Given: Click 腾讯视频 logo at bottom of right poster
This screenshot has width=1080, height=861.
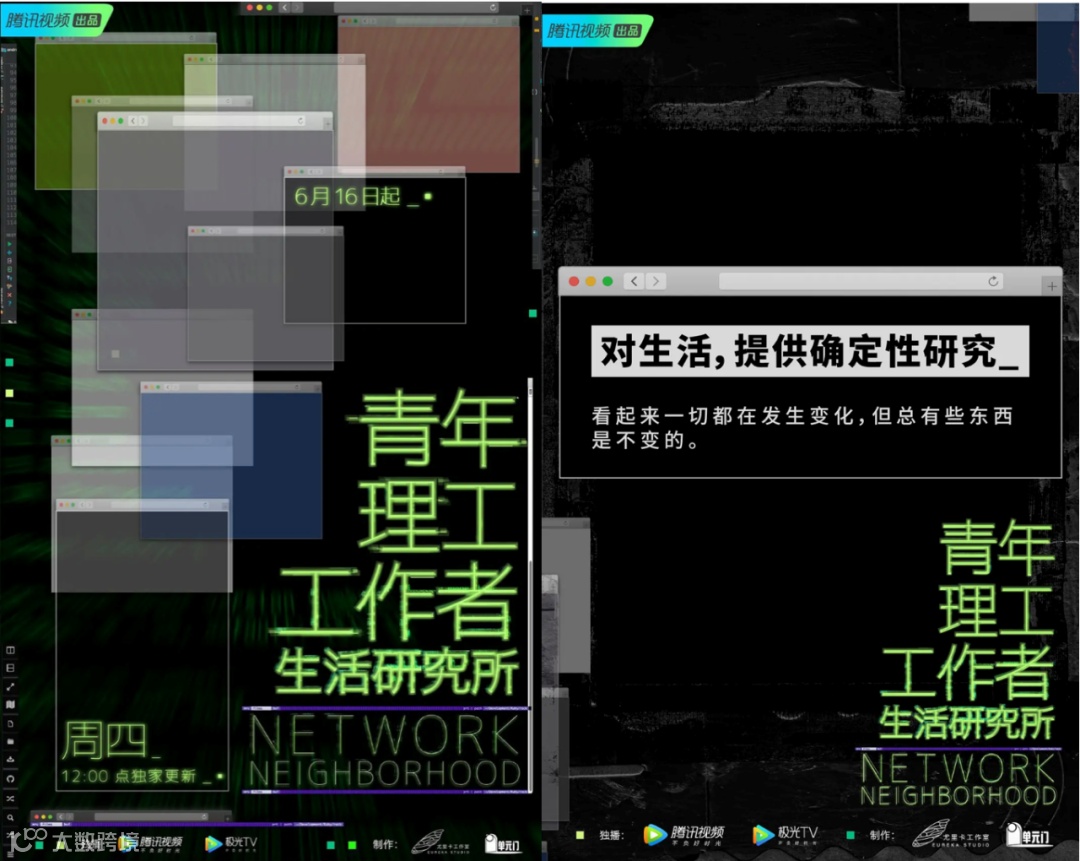Looking at the screenshot, I should [x=684, y=835].
